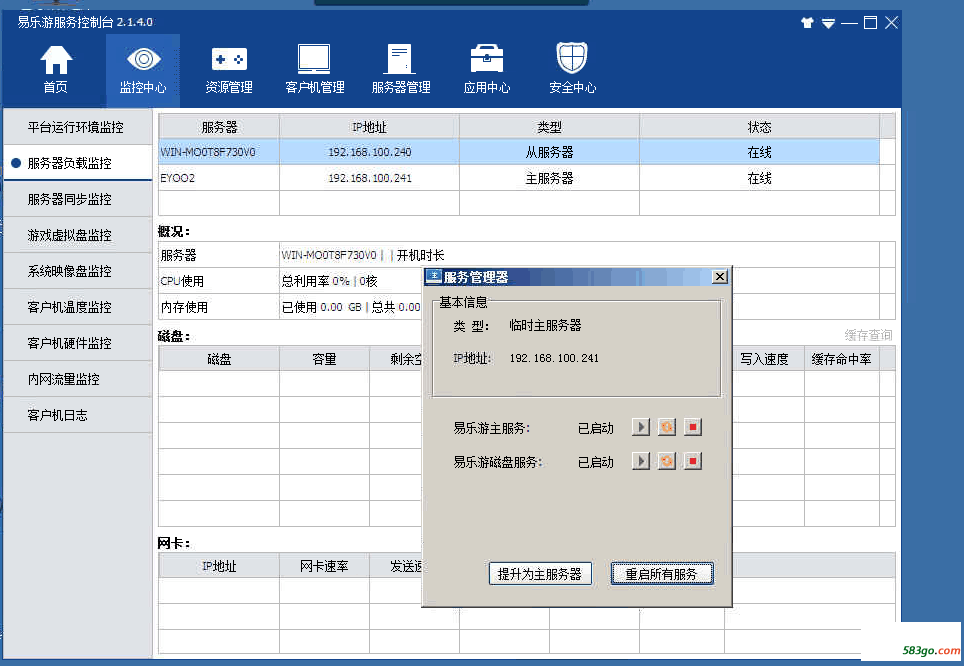Go to the 首页 home icon

[x=56, y=70]
